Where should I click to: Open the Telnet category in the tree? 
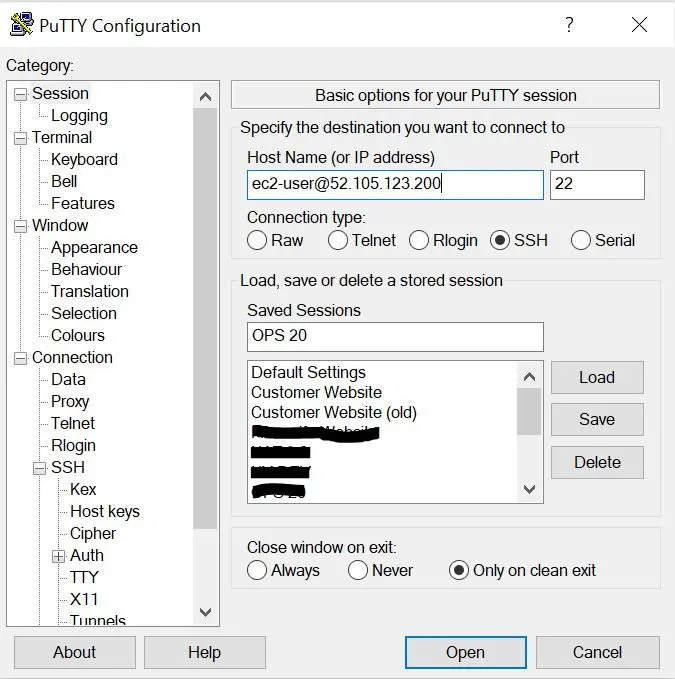73,424
